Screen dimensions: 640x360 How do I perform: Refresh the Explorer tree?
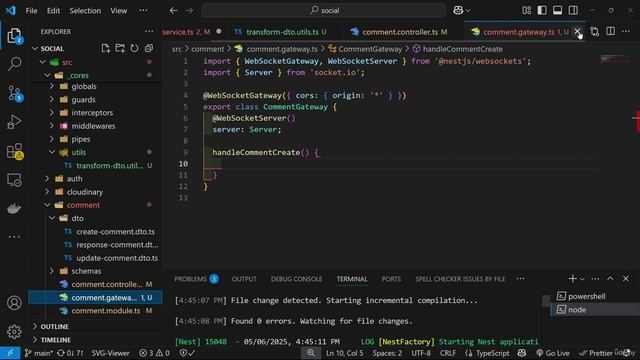coord(134,48)
